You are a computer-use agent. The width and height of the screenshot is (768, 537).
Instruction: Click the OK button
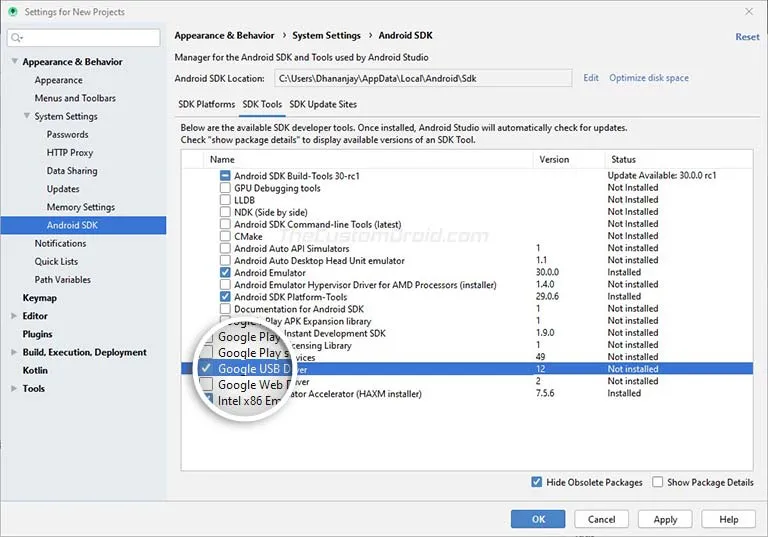pos(538,519)
